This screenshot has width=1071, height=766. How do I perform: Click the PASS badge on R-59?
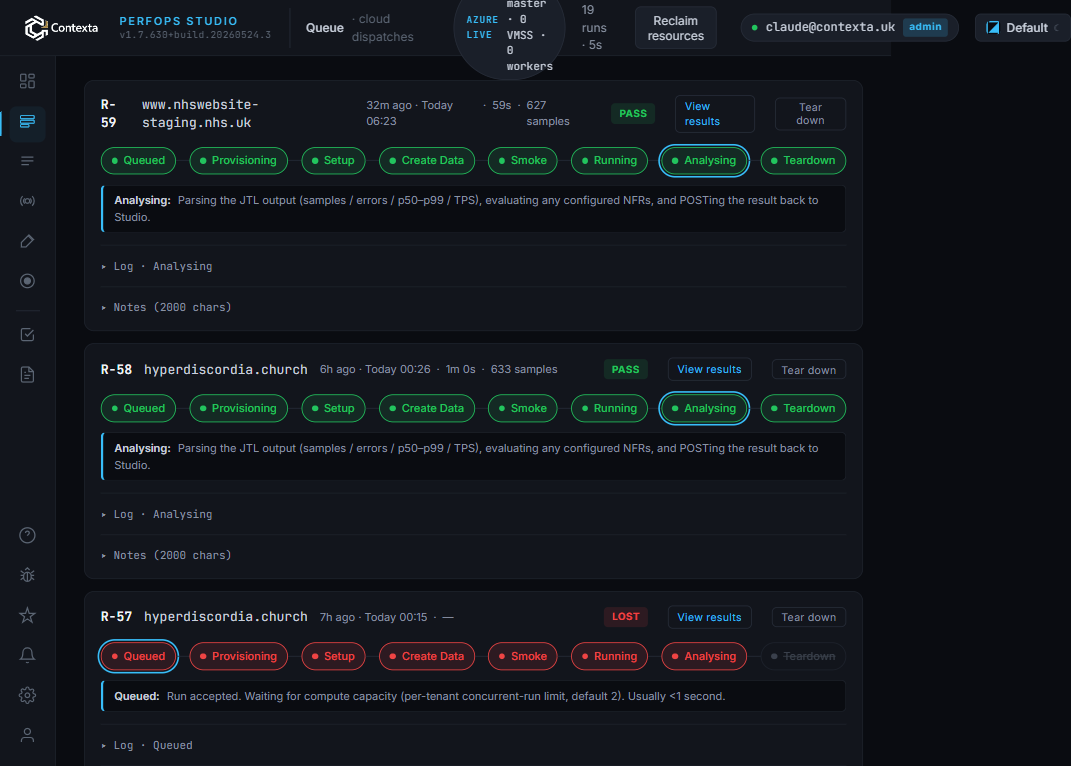click(632, 113)
